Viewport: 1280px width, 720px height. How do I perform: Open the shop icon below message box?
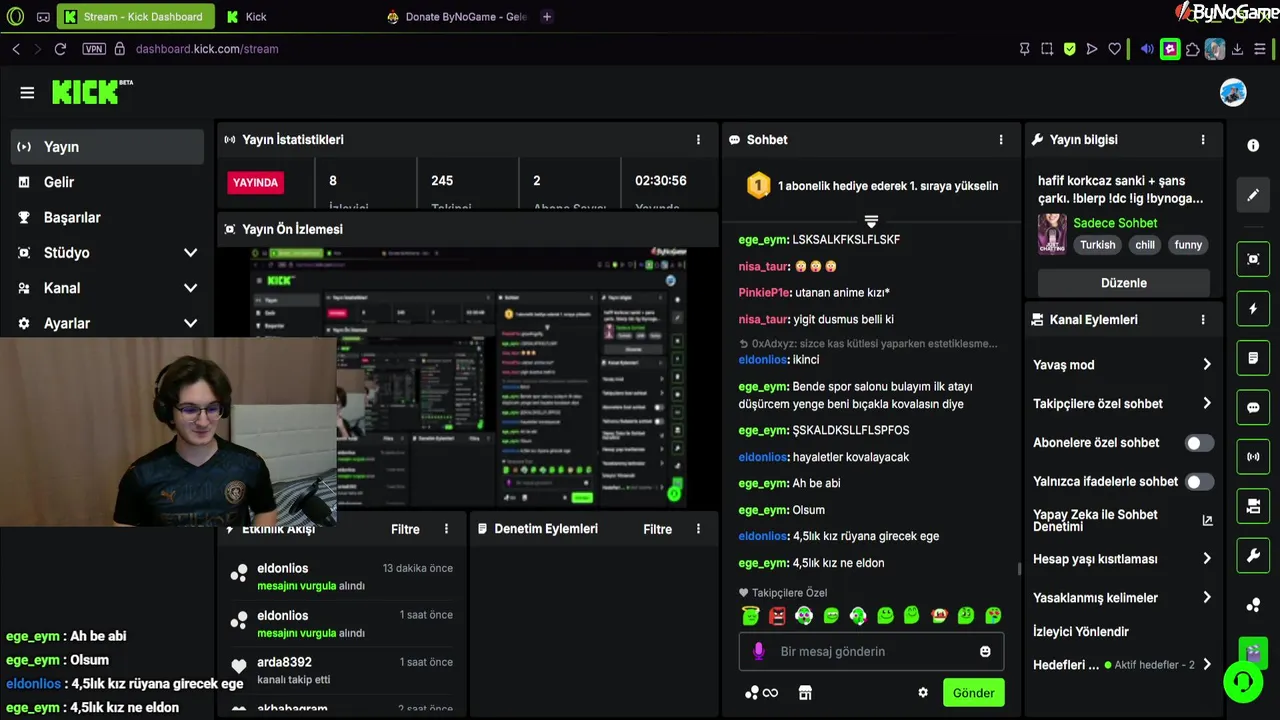click(x=805, y=692)
